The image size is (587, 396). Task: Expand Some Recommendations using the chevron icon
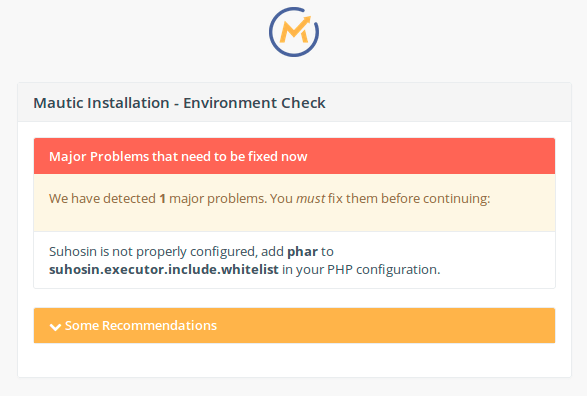(55, 327)
